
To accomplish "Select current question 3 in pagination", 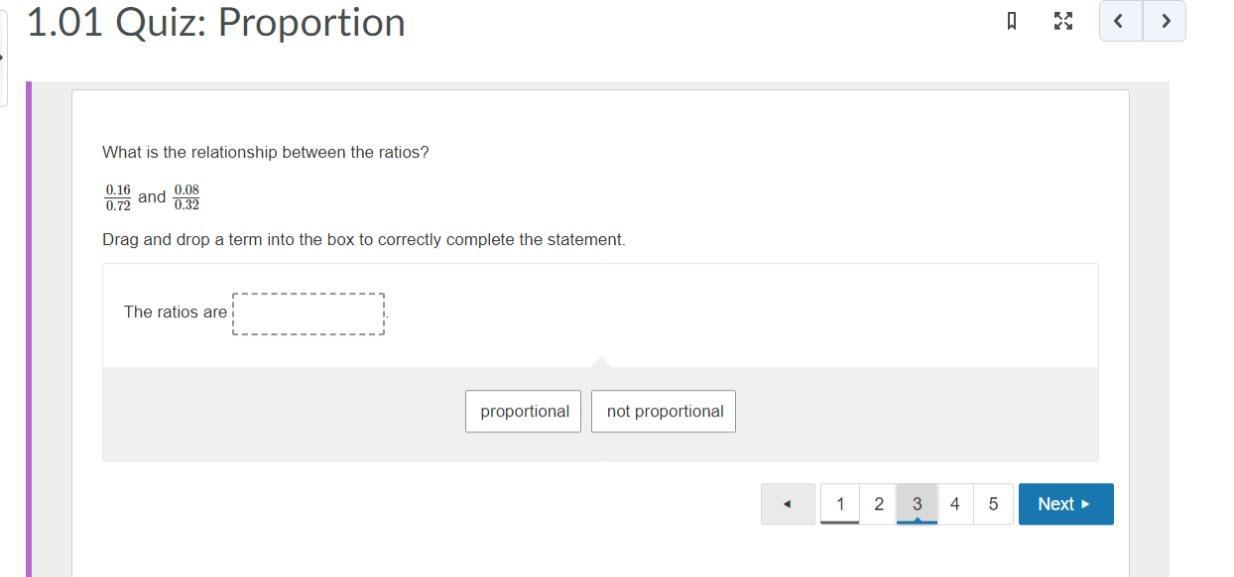I will 916,504.
